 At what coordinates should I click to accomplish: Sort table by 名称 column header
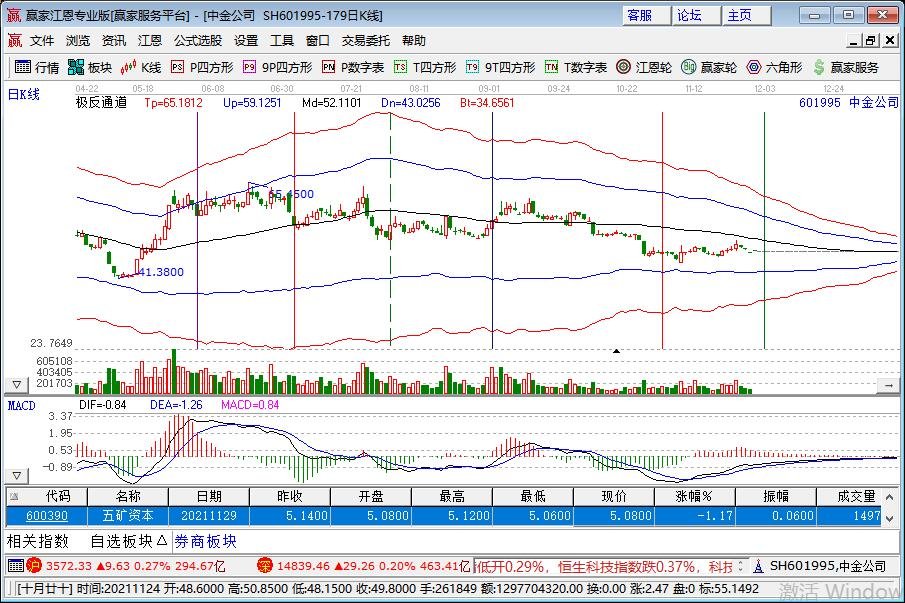pos(128,496)
